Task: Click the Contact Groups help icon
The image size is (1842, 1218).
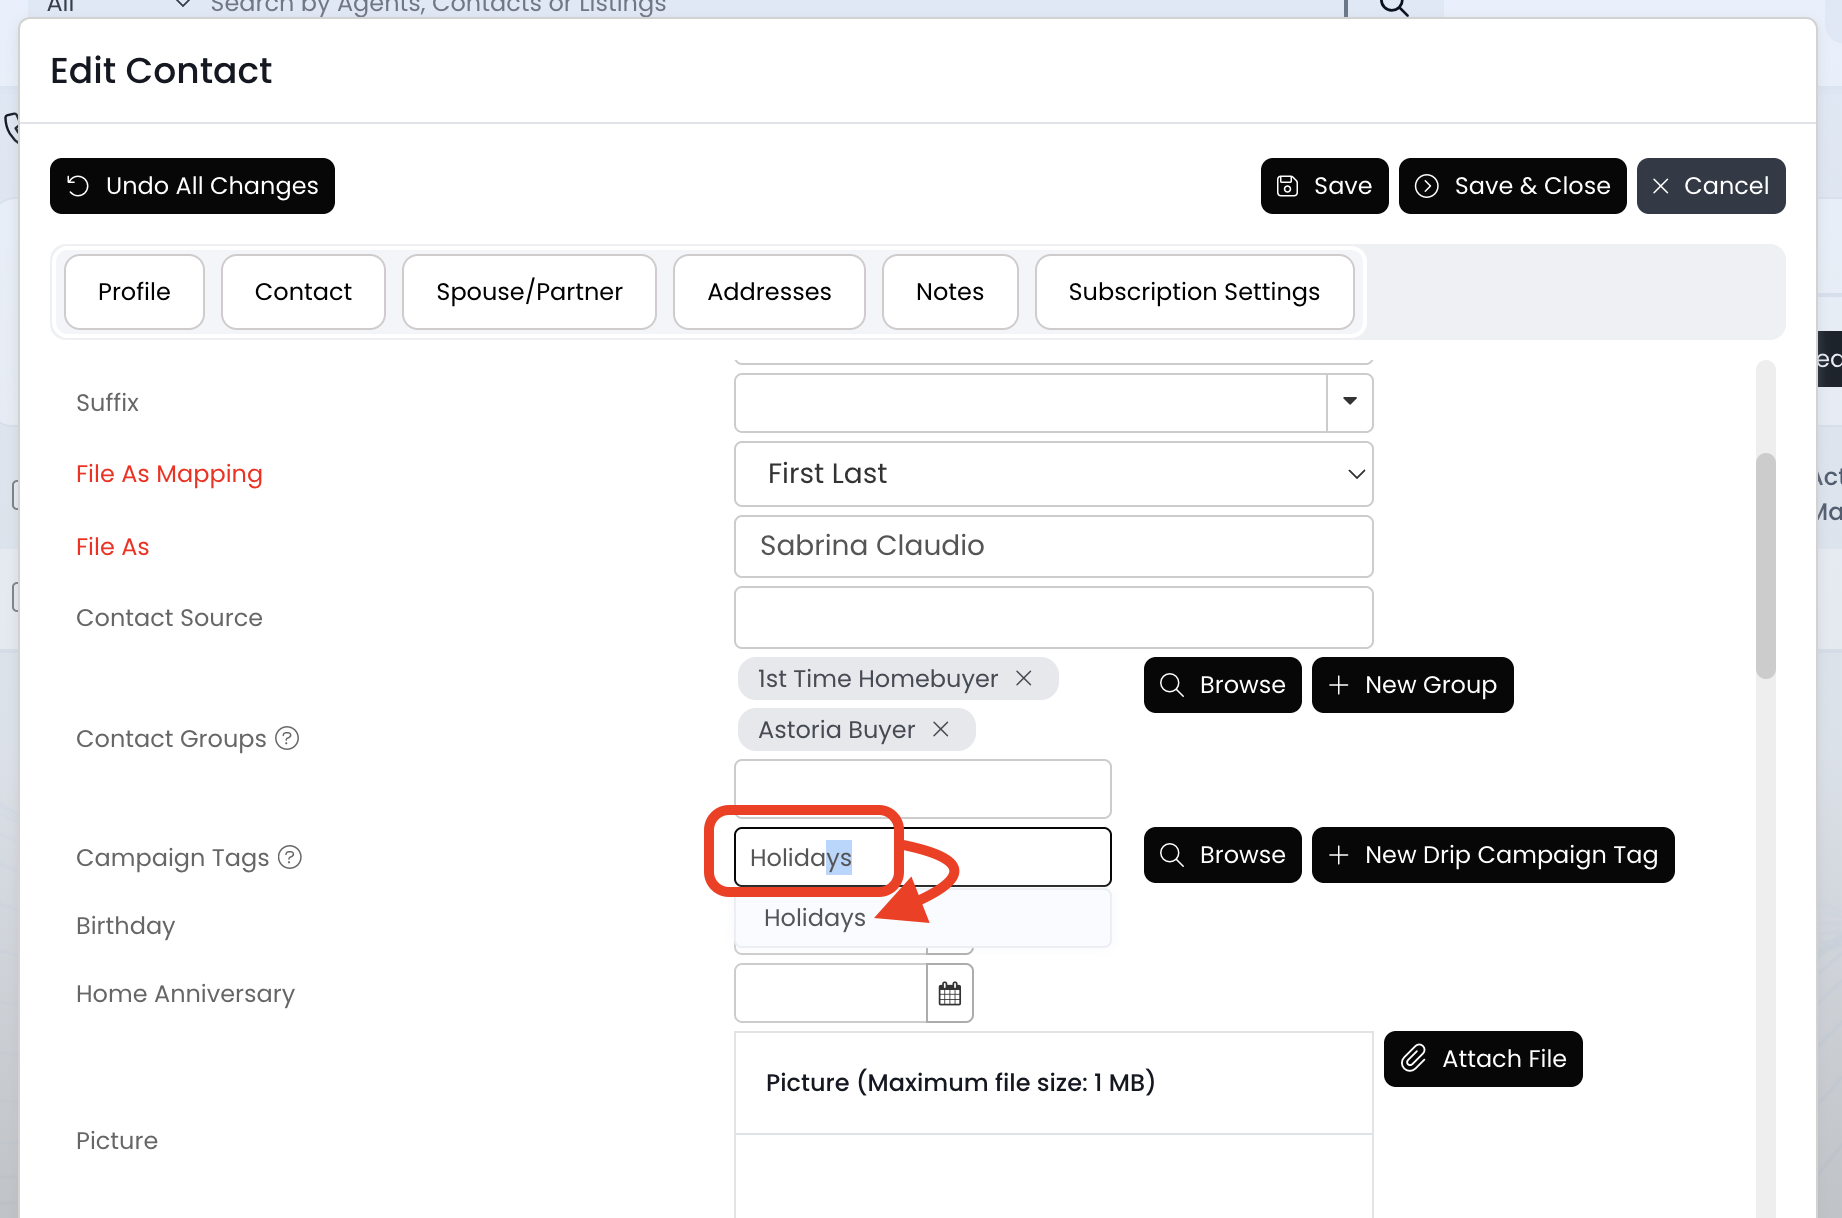Action: click(x=287, y=738)
